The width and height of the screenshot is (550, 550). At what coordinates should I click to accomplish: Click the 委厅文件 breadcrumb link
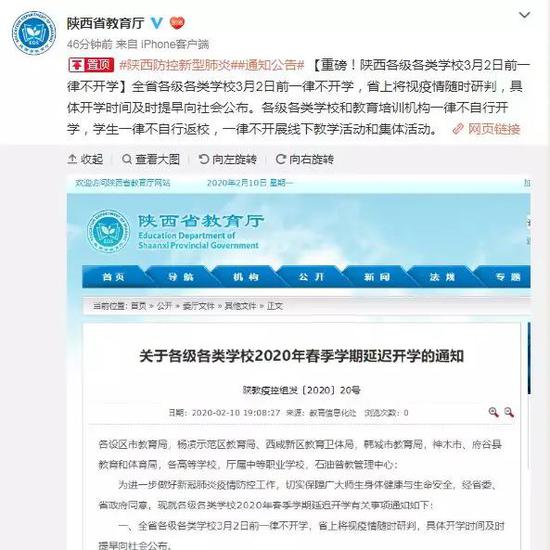tap(199, 306)
